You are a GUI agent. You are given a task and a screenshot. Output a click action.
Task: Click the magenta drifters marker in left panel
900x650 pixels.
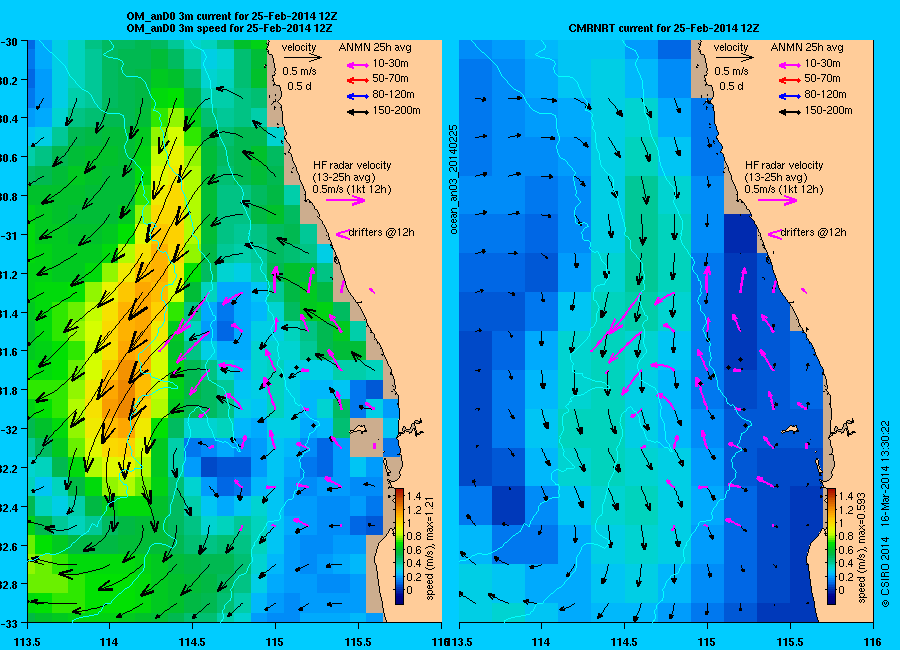(x=342, y=234)
